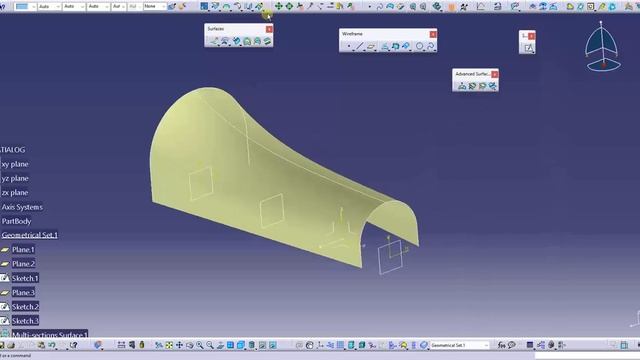Select zx plane in the specification tree
The height and width of the screenshot is (360, 640).
[x=15, y=193]
